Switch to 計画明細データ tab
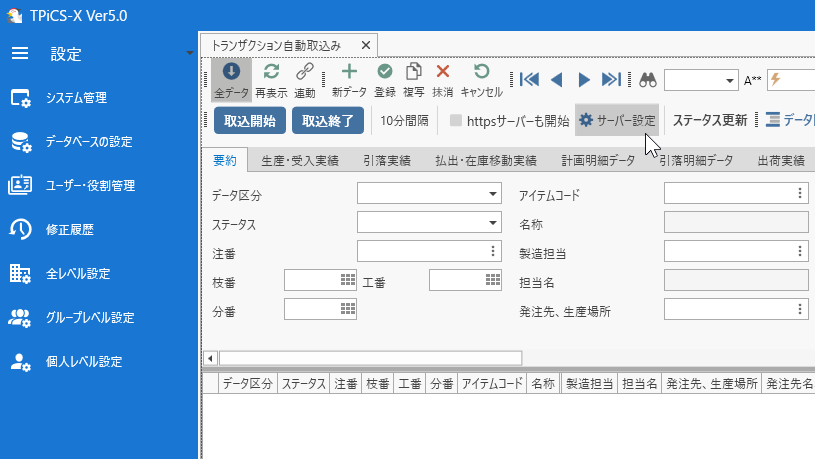The height and width of the screenshot is (459, 815). coord(598,161)
